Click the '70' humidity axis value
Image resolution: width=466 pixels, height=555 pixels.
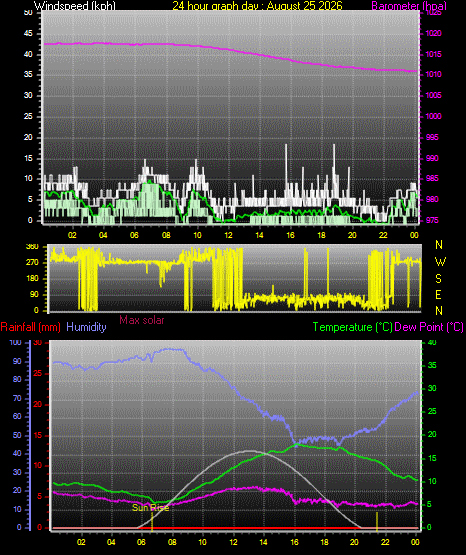[x=17, y=398]
